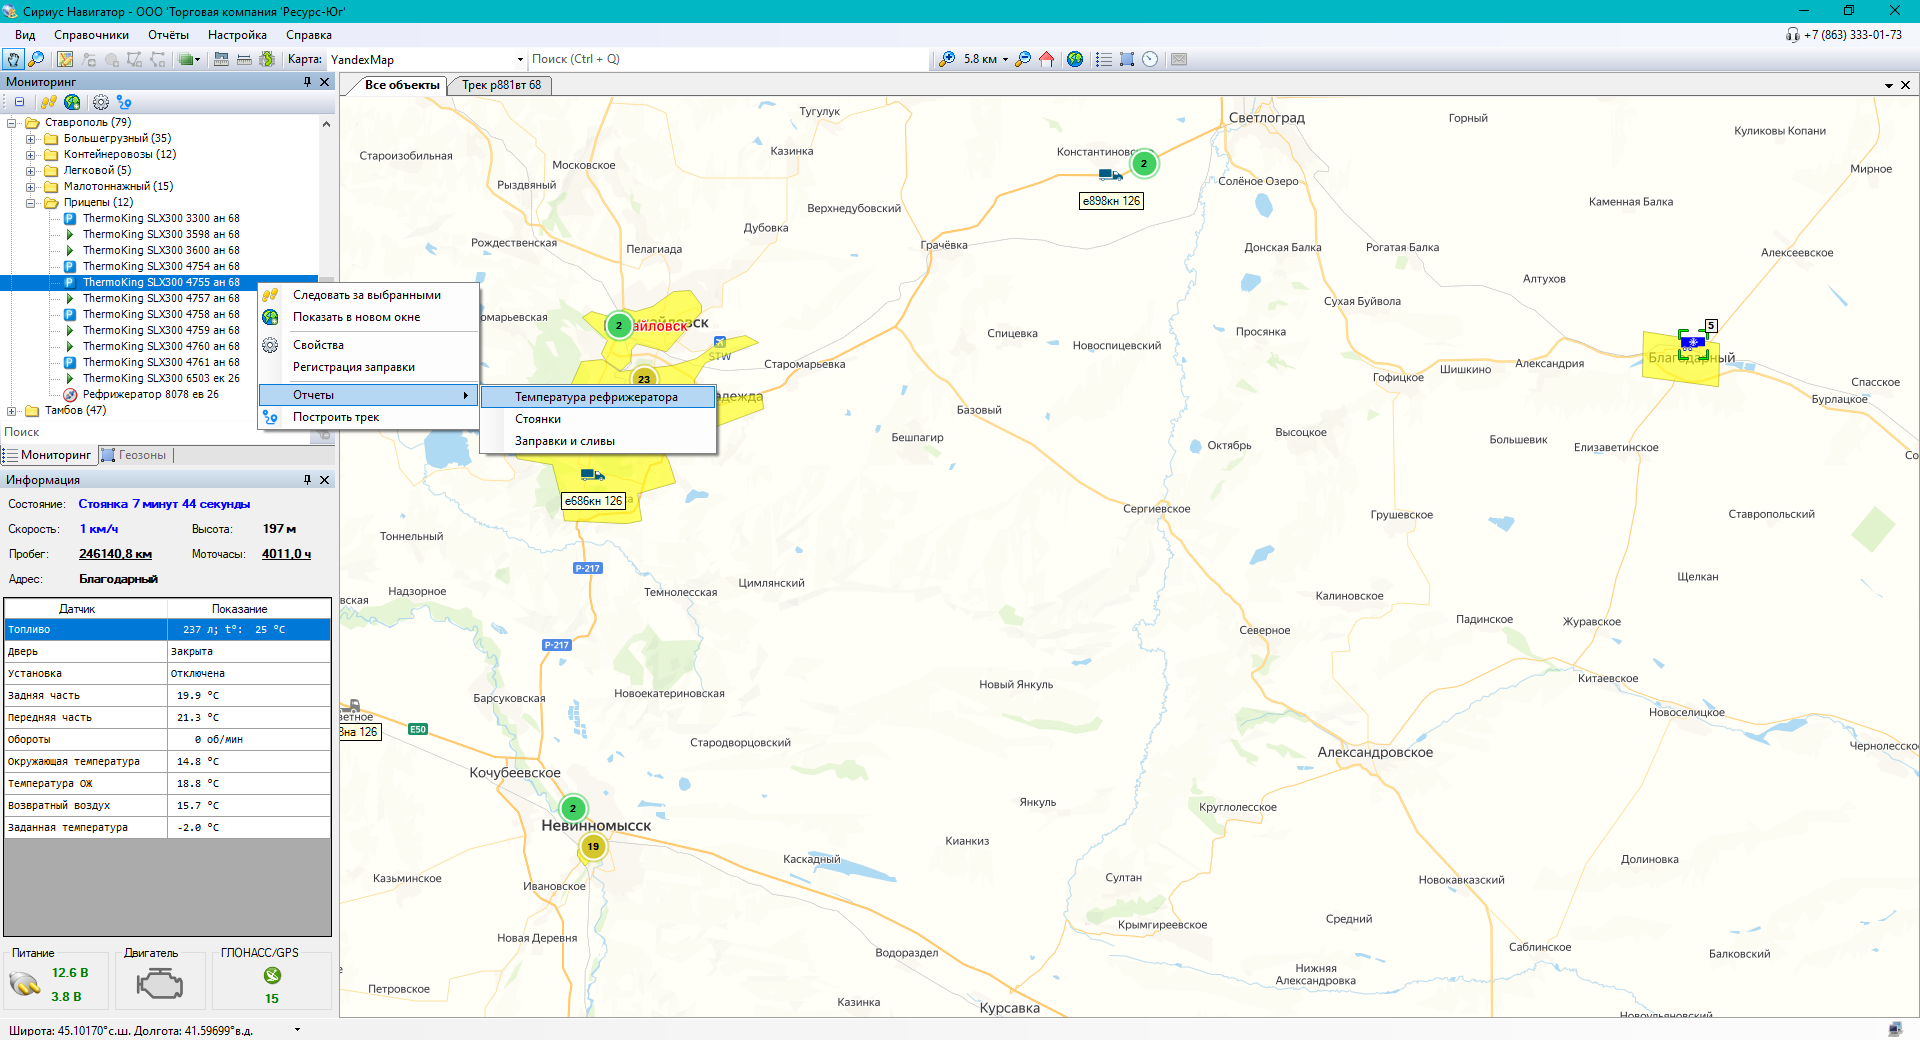Click the zoom in magnifier icon
This screenshot has width=1920, height=1040.
[x=946, y=60]
